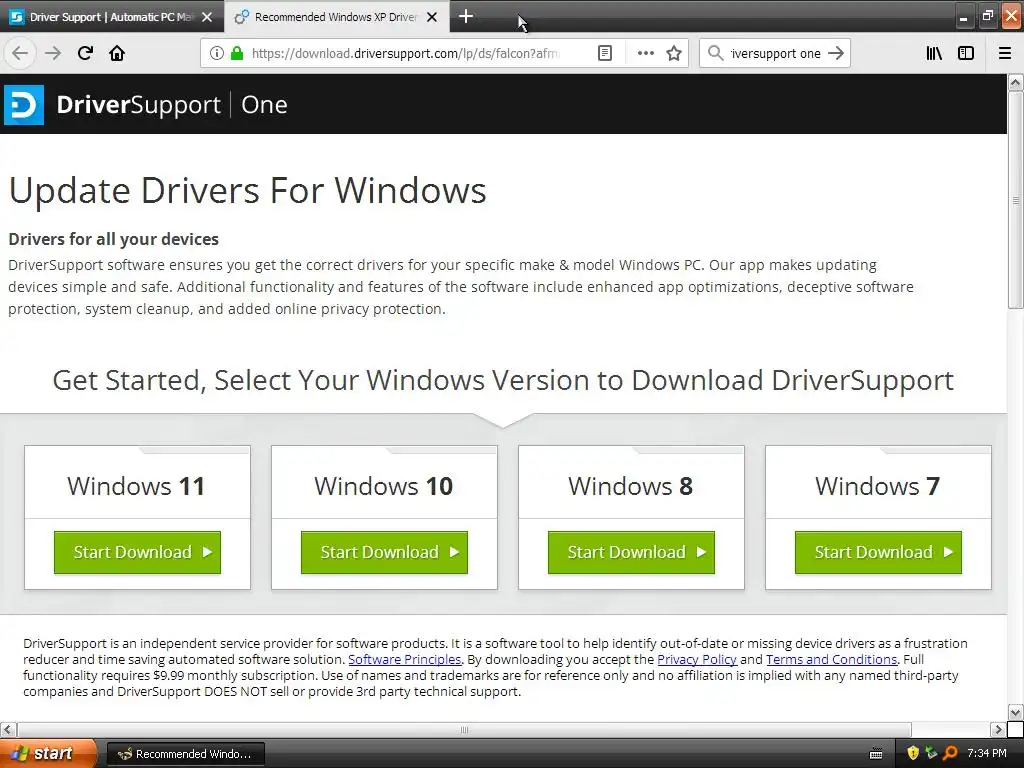Click 'Update Drivers For Windows' heading
The height and width of the screenshot is (768, 1024).
click(x=248, y=191)
